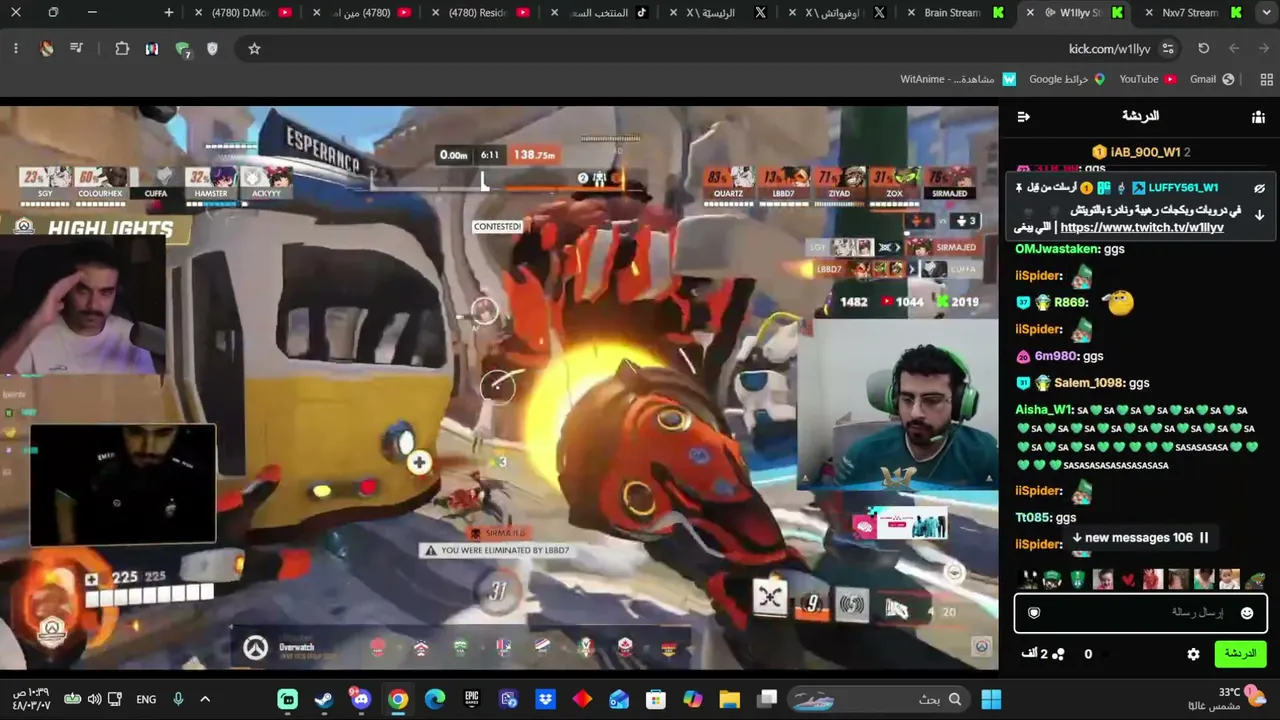Bookmark this page with the star icon
This screenshot has height=720, width=1280.
[254, 48]
